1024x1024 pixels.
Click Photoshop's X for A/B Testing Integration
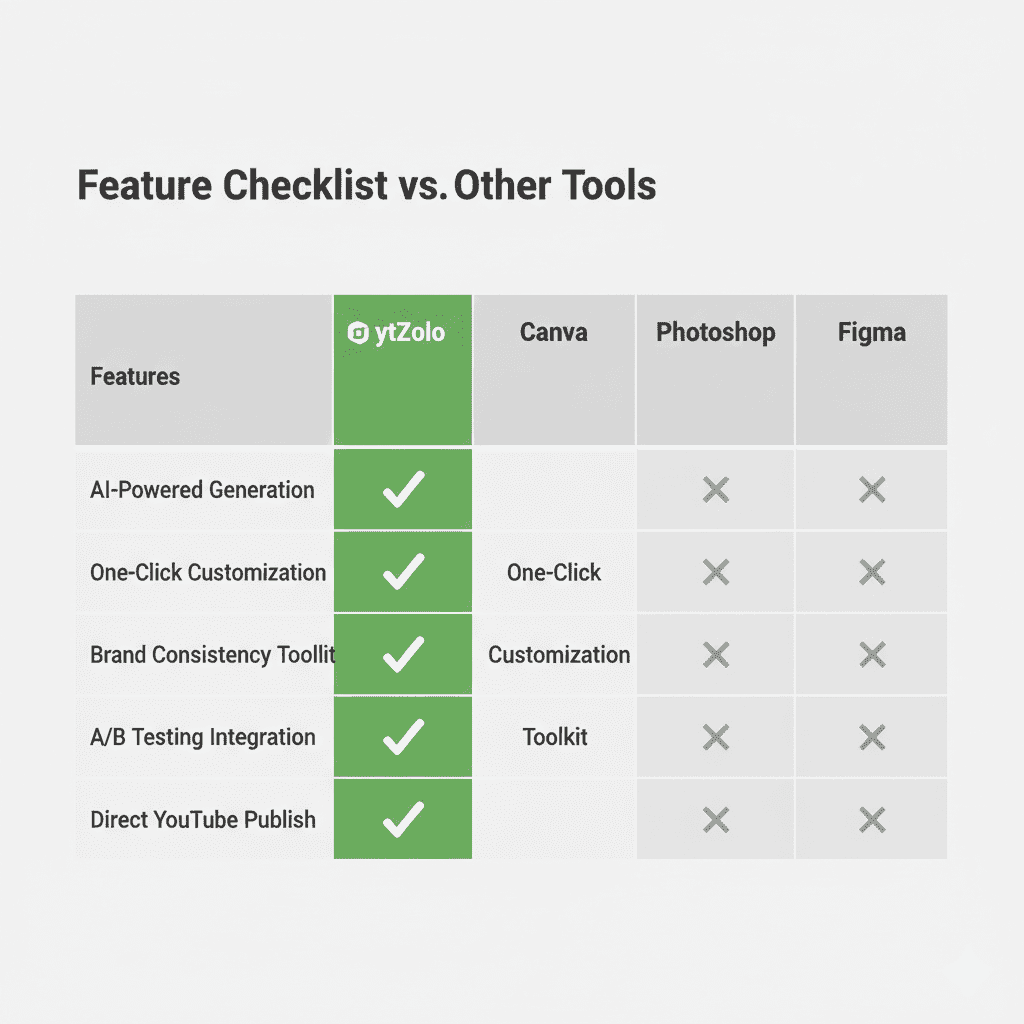(715, 737)
